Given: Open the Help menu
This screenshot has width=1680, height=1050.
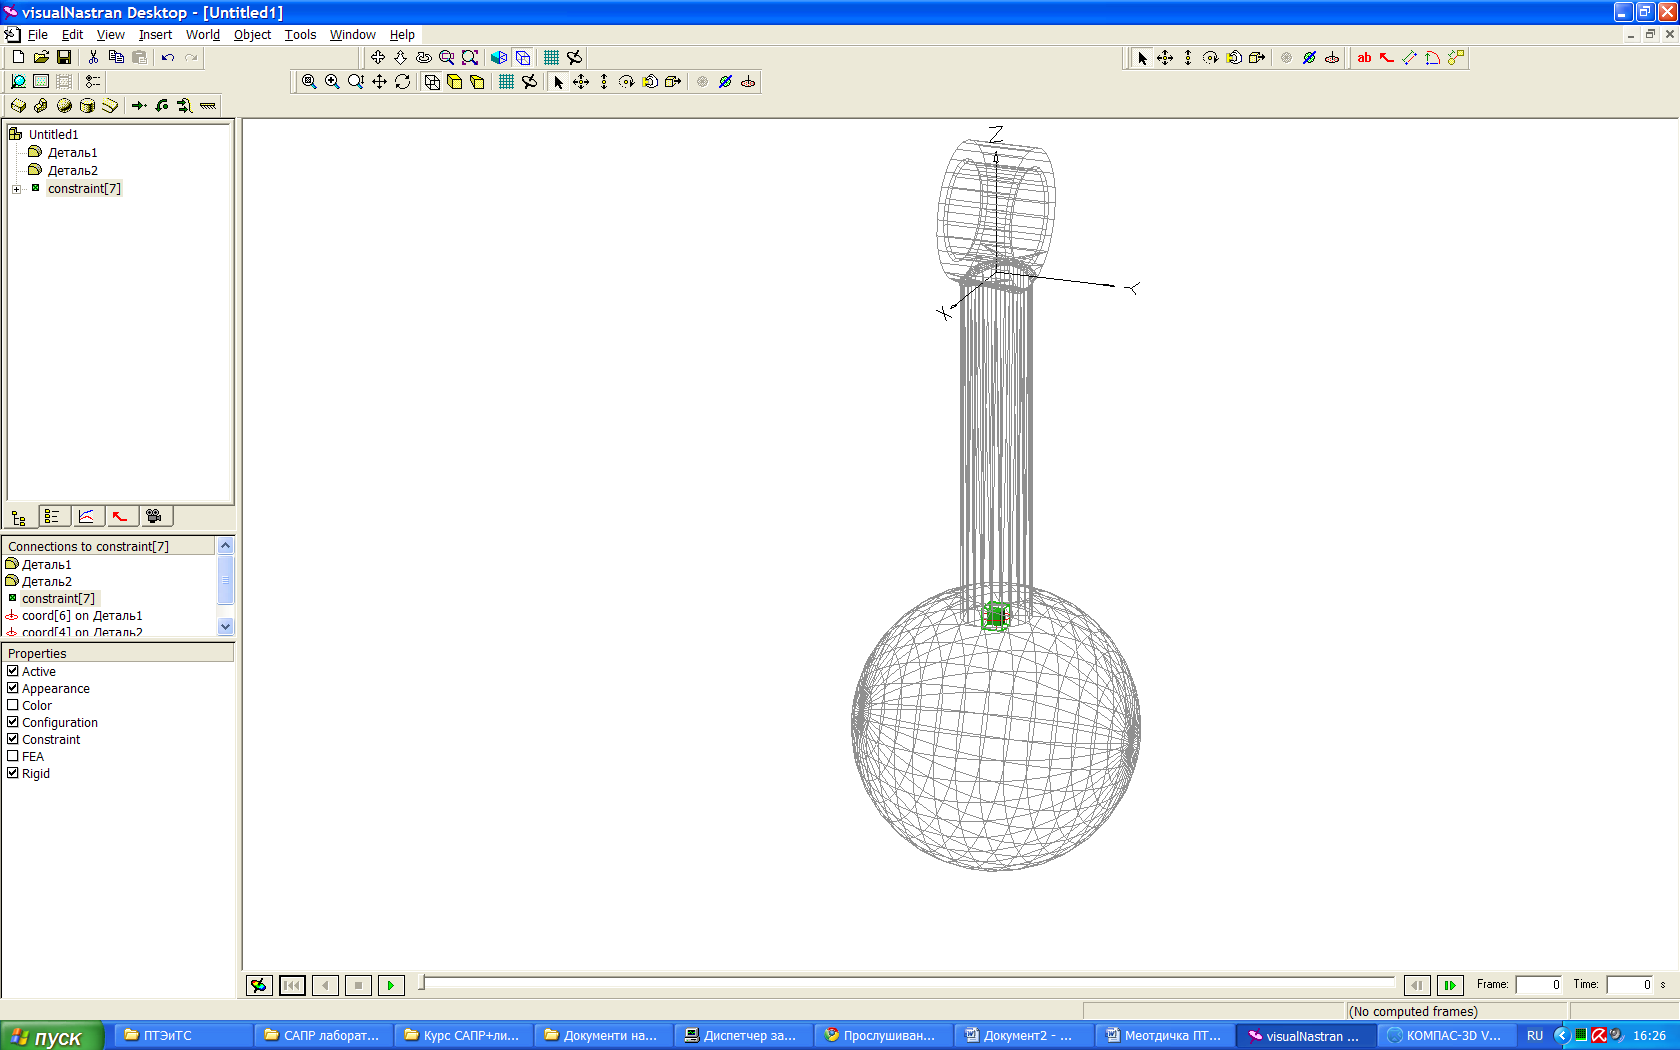Looking at the screenshot, I should (402, 34).
